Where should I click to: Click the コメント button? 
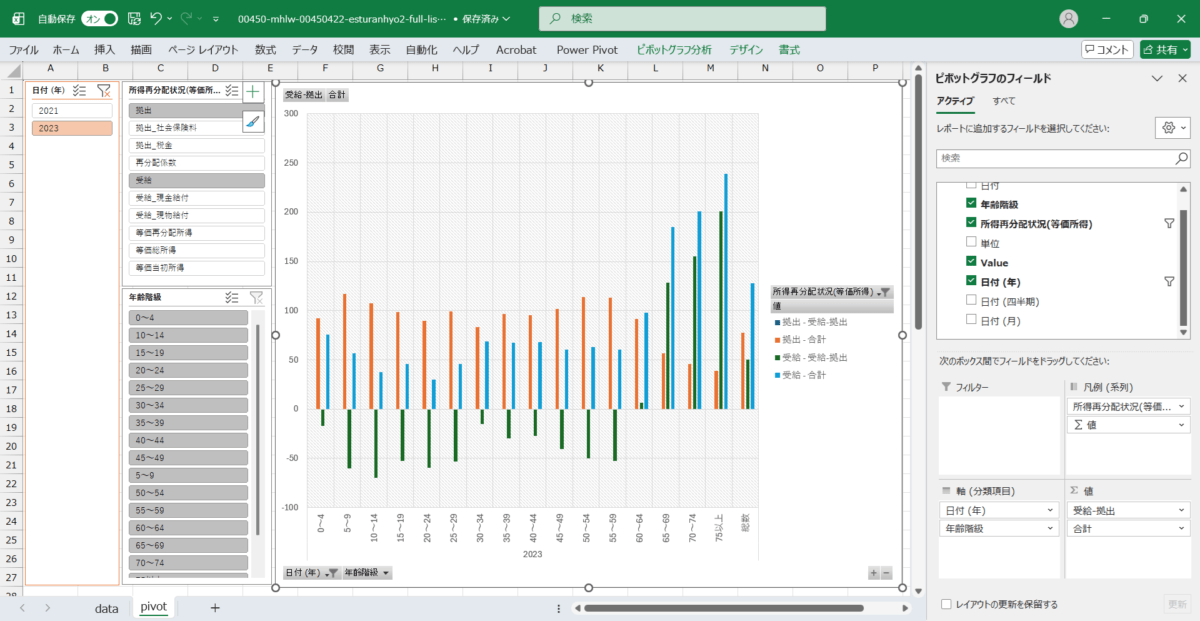coord(1107,49)
